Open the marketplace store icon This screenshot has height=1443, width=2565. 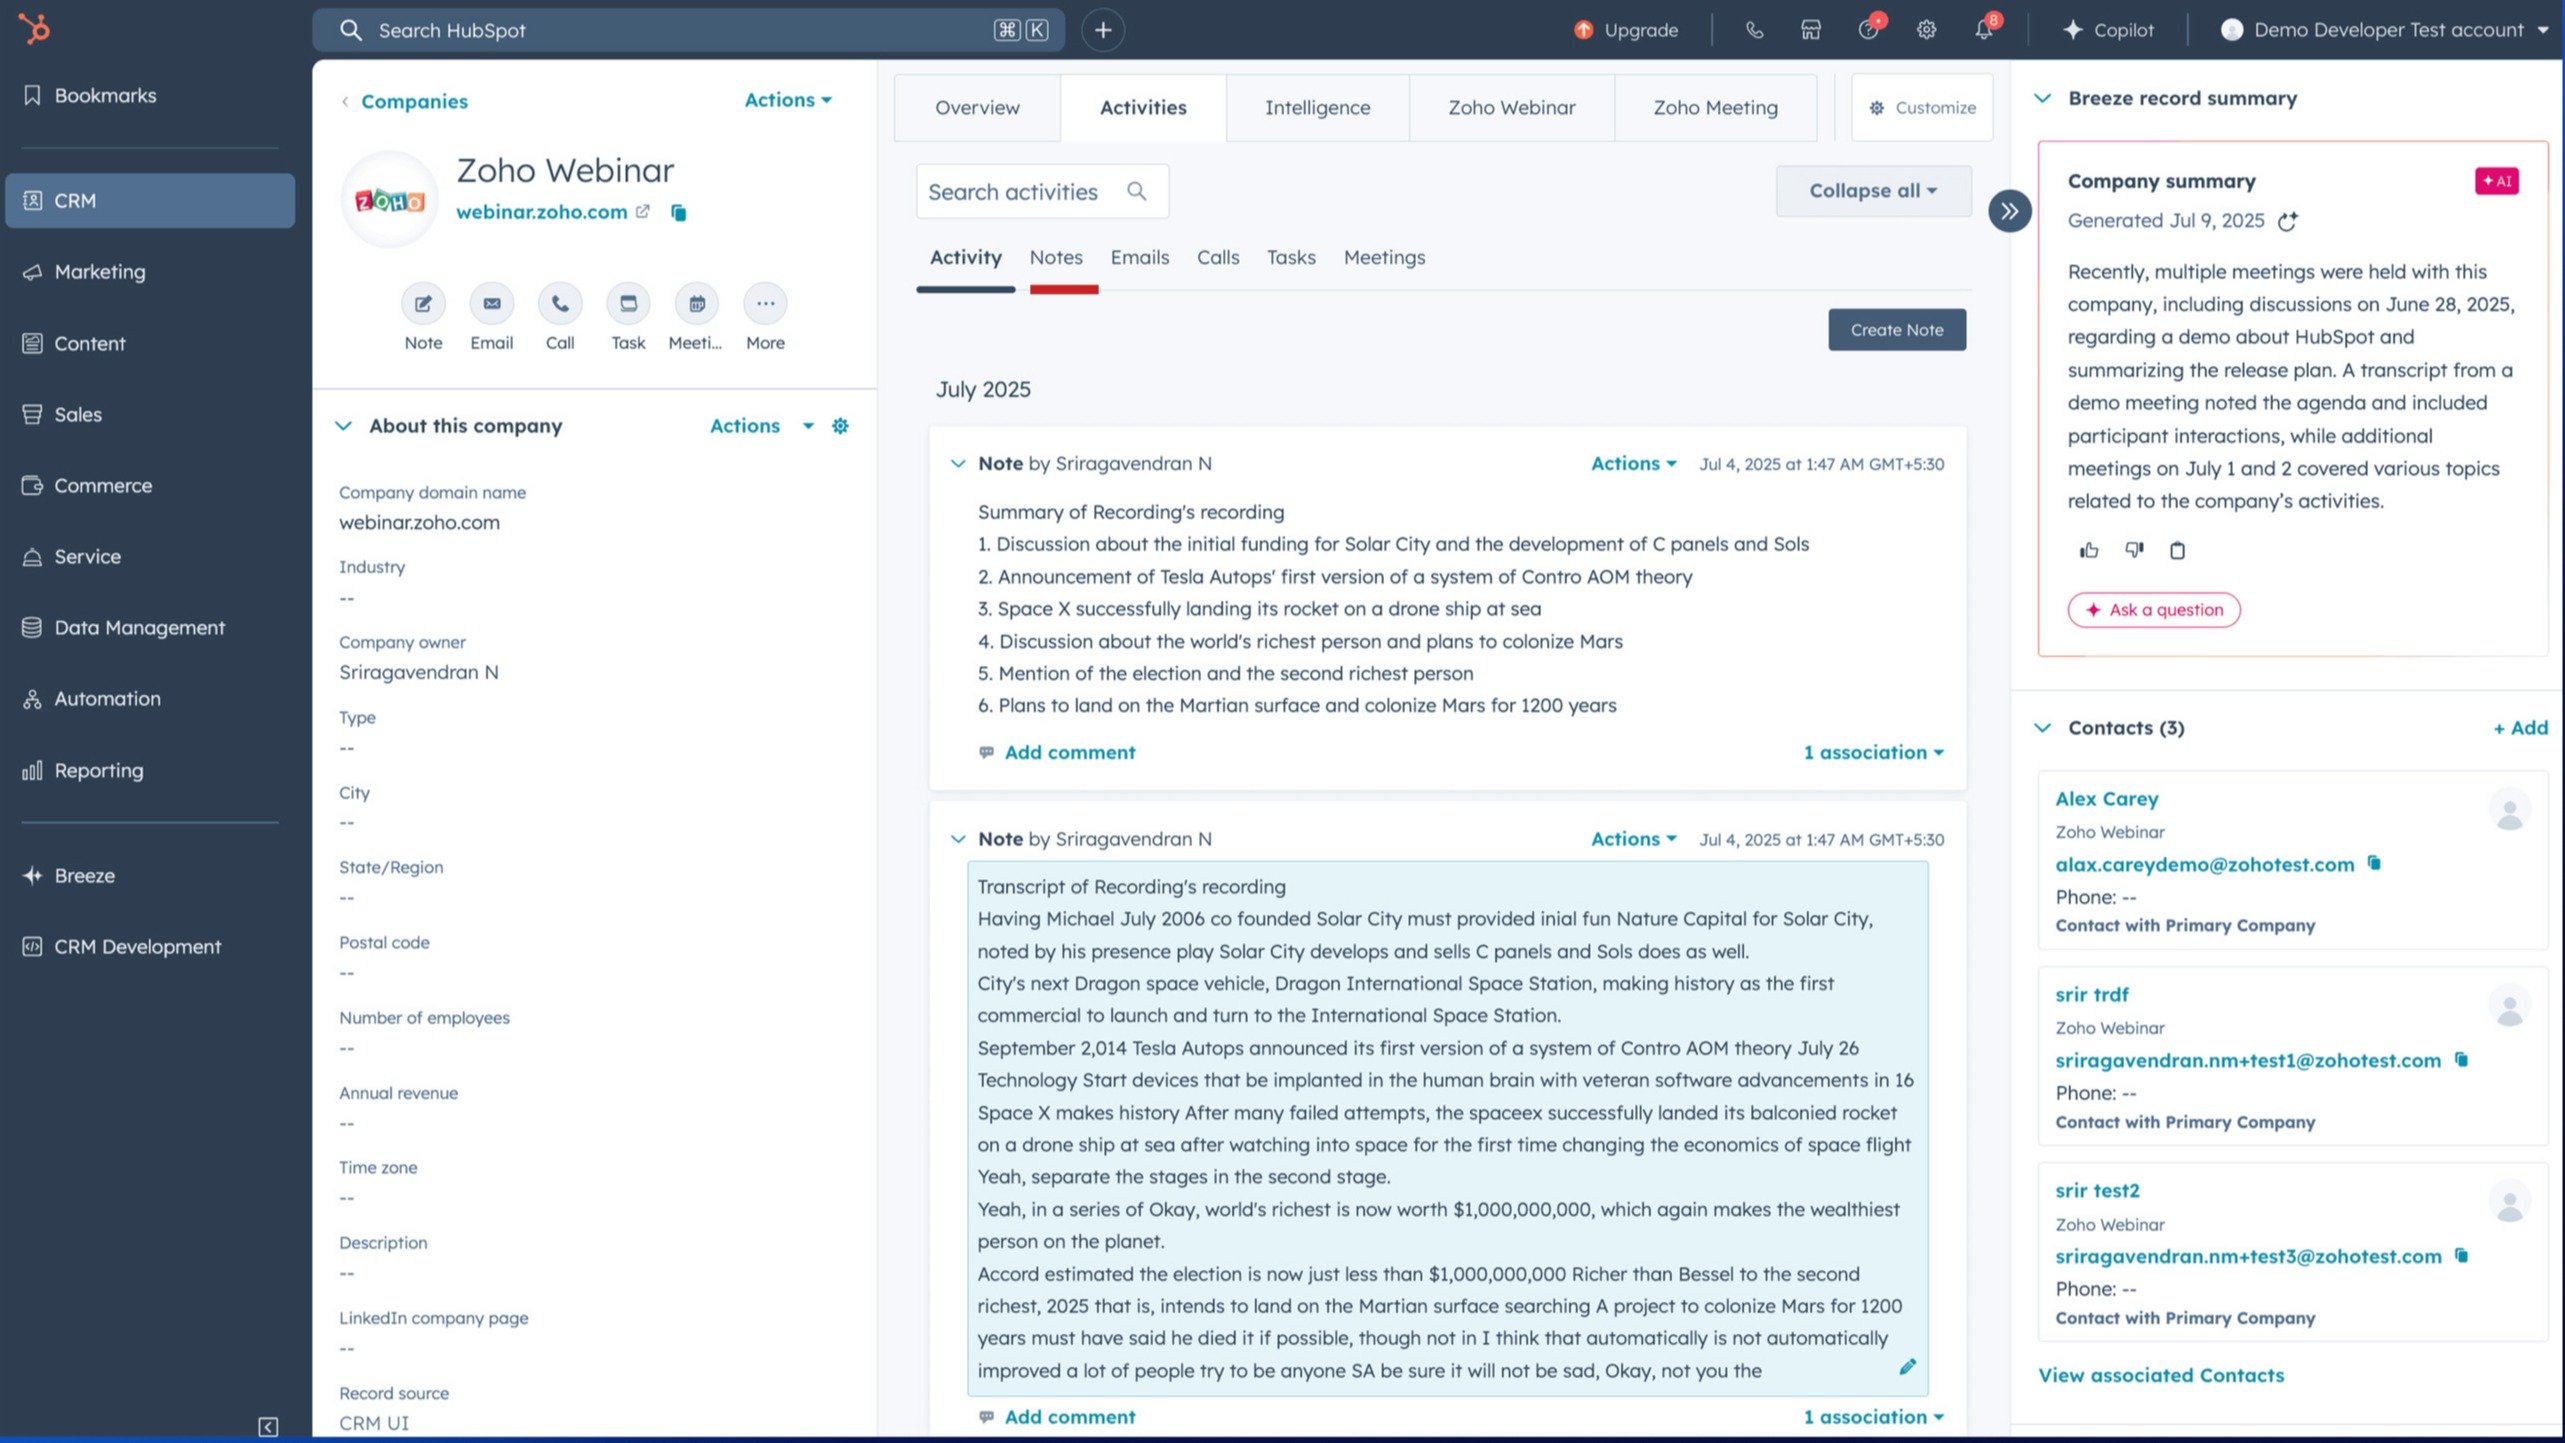click(x=1811, y=30)
